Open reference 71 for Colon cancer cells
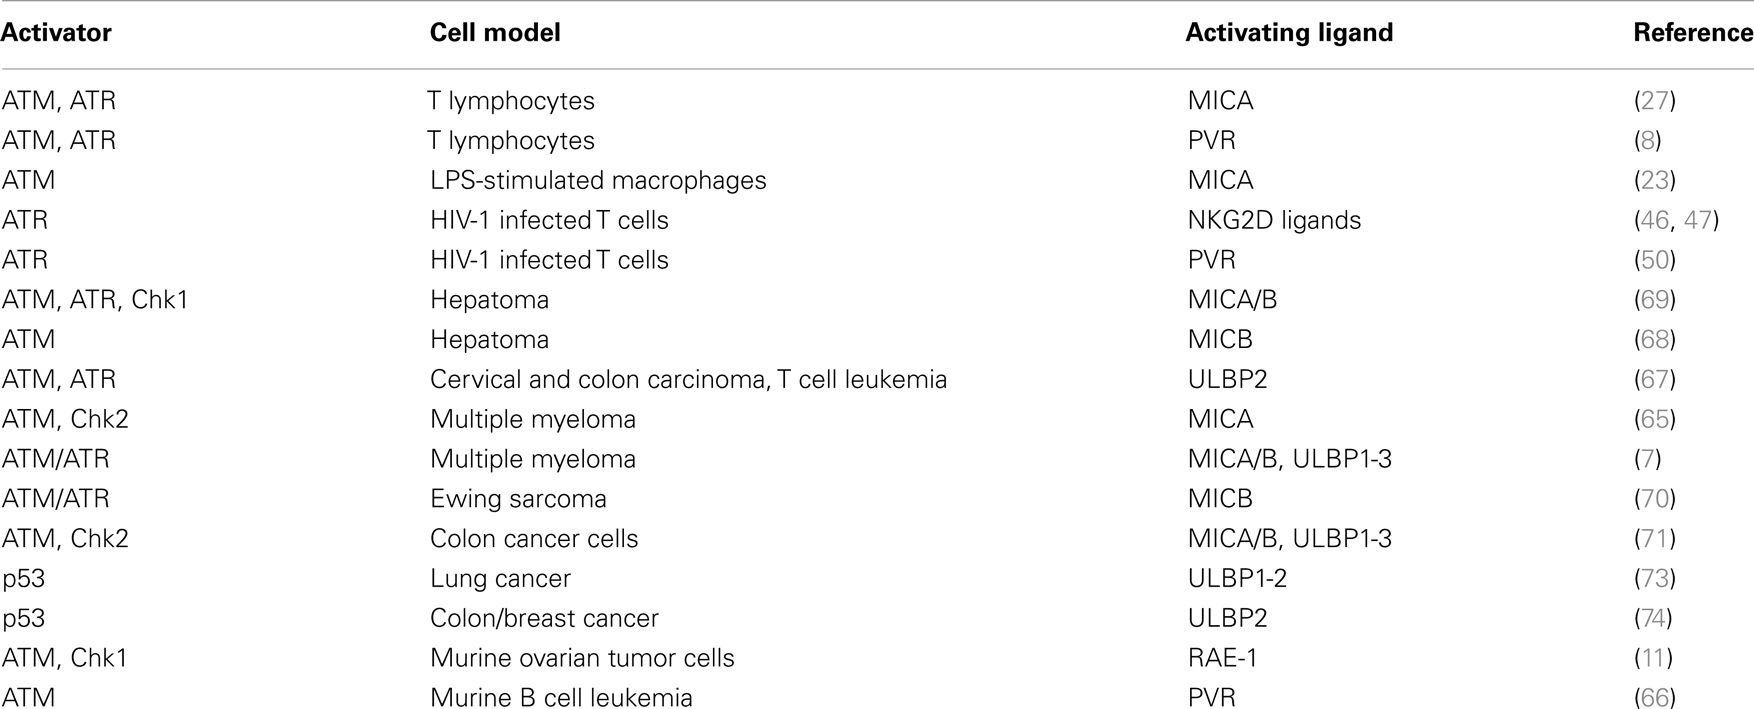 tap(1655, 539)
